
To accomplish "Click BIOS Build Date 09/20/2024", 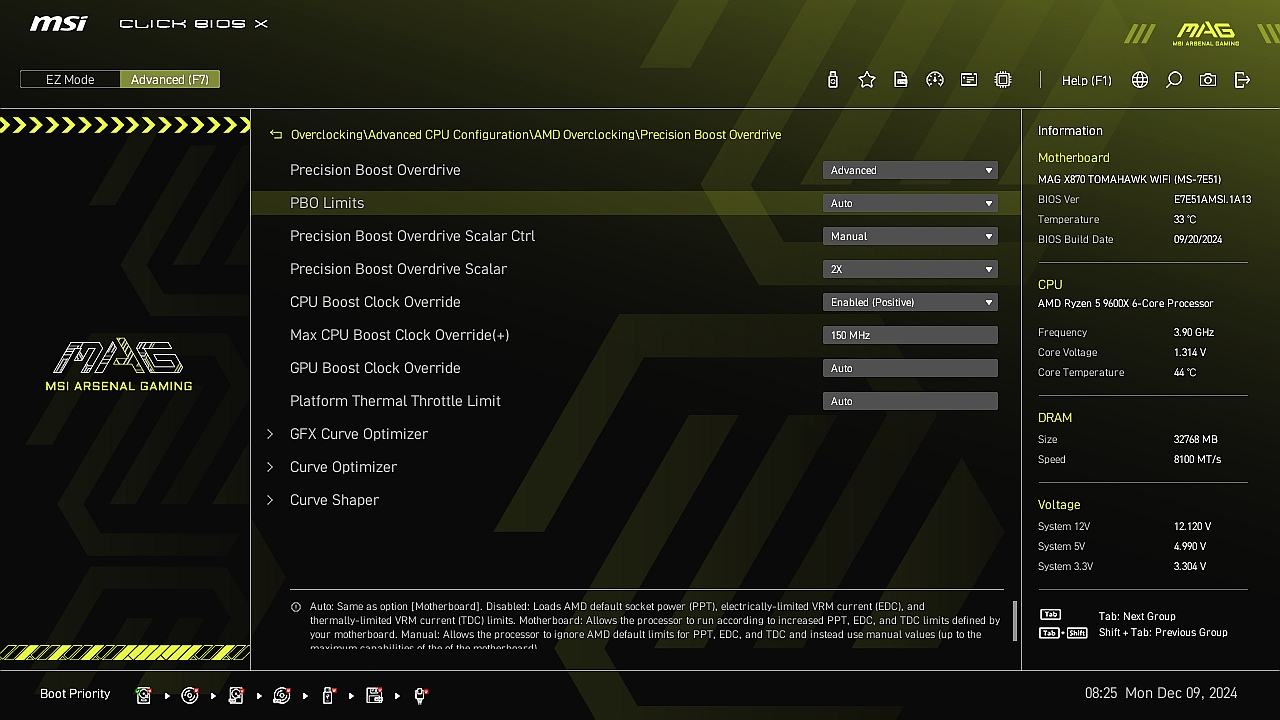I will click(x=1200, y=239).
